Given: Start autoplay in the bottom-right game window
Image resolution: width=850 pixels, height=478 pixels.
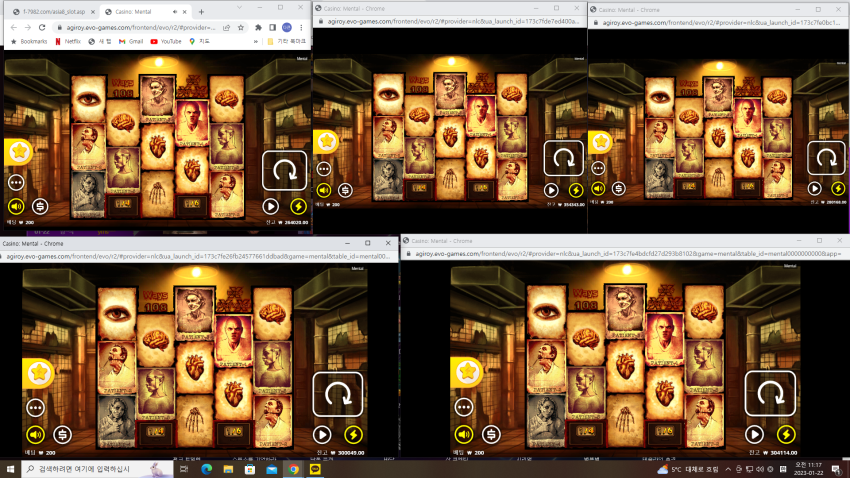Looking at the screenshot, I should click(x=754, y=434).
